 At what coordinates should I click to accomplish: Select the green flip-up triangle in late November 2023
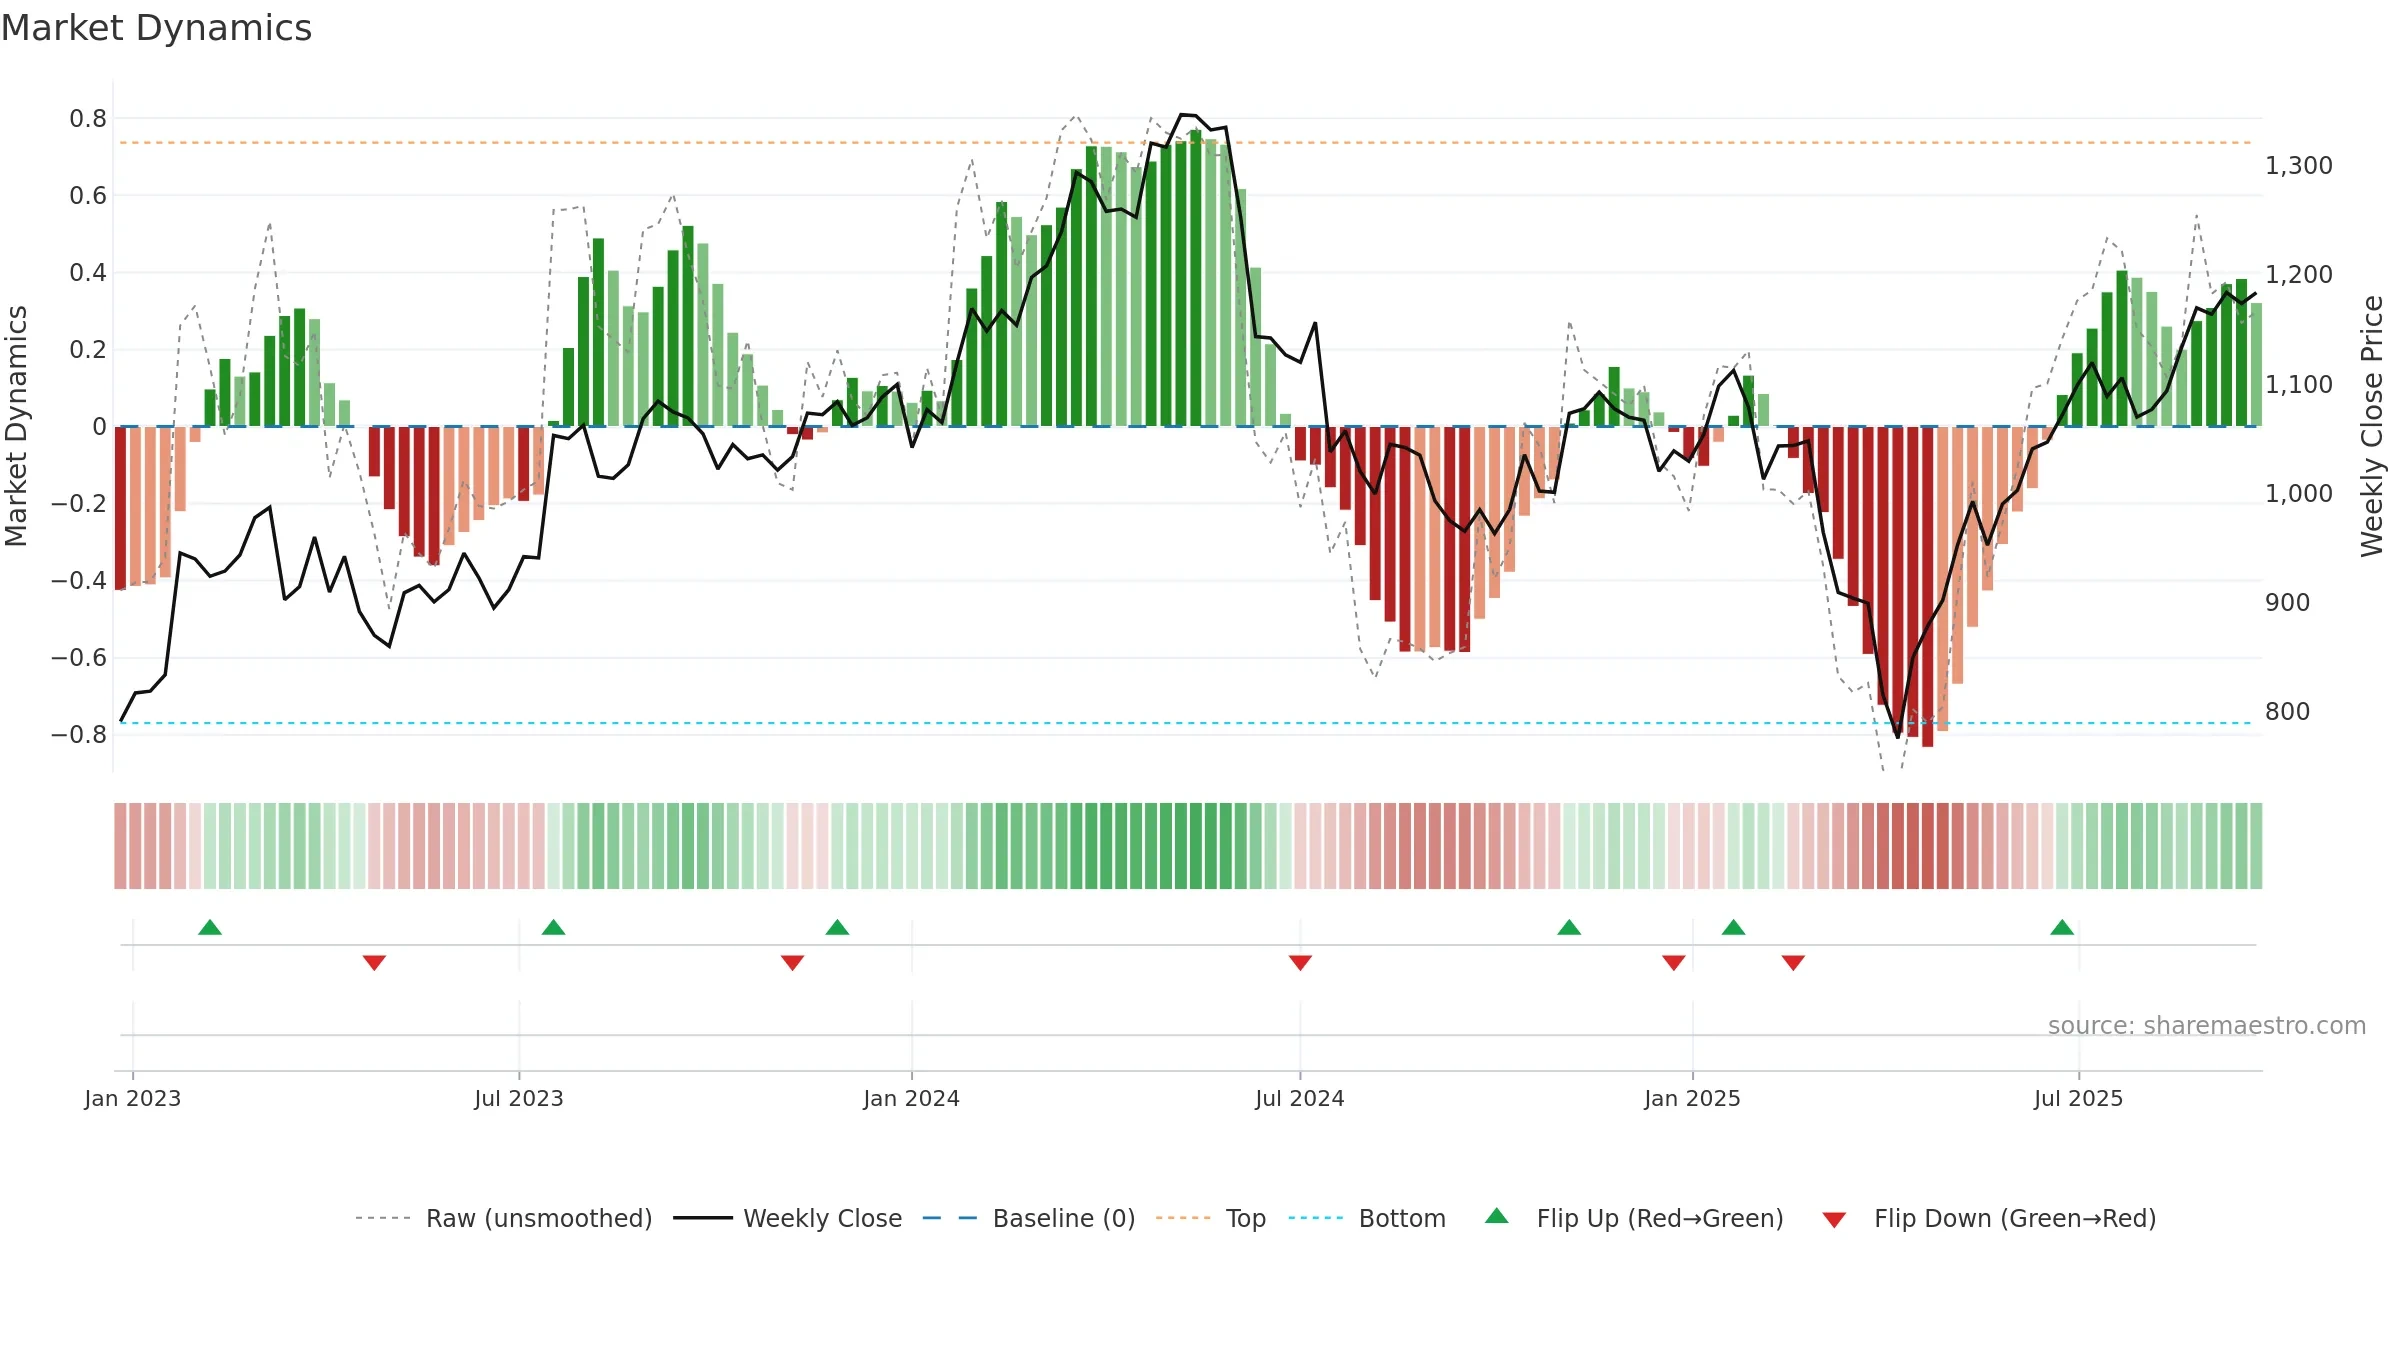837,927
